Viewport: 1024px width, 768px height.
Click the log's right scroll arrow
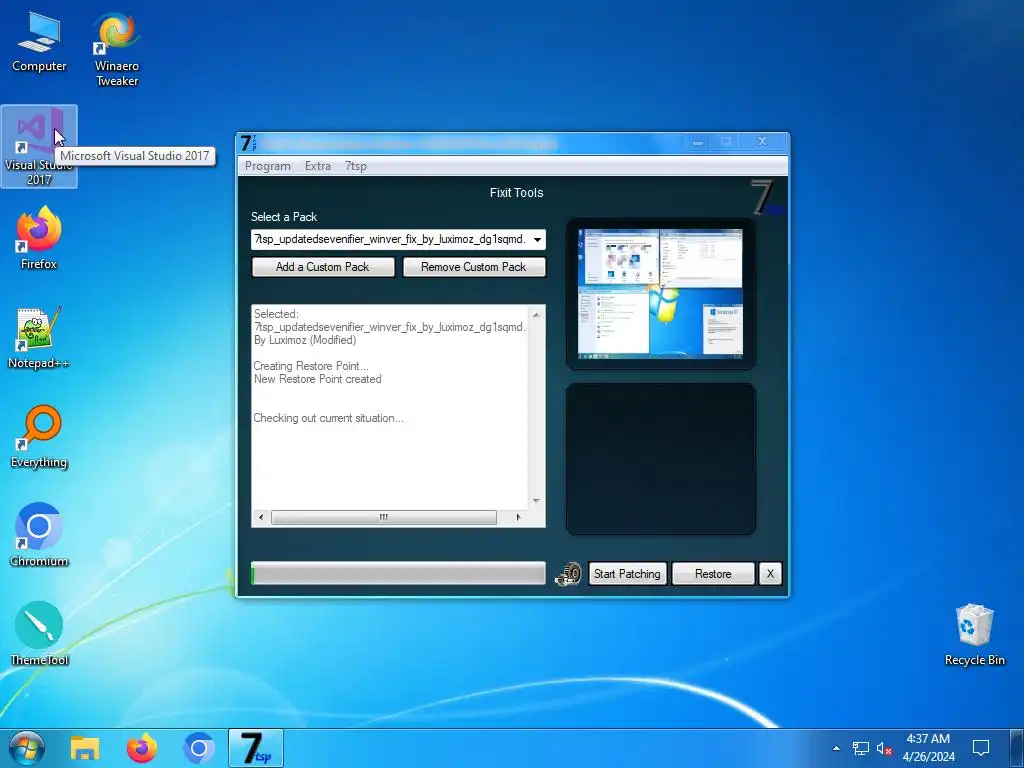[x=519, y=517]
